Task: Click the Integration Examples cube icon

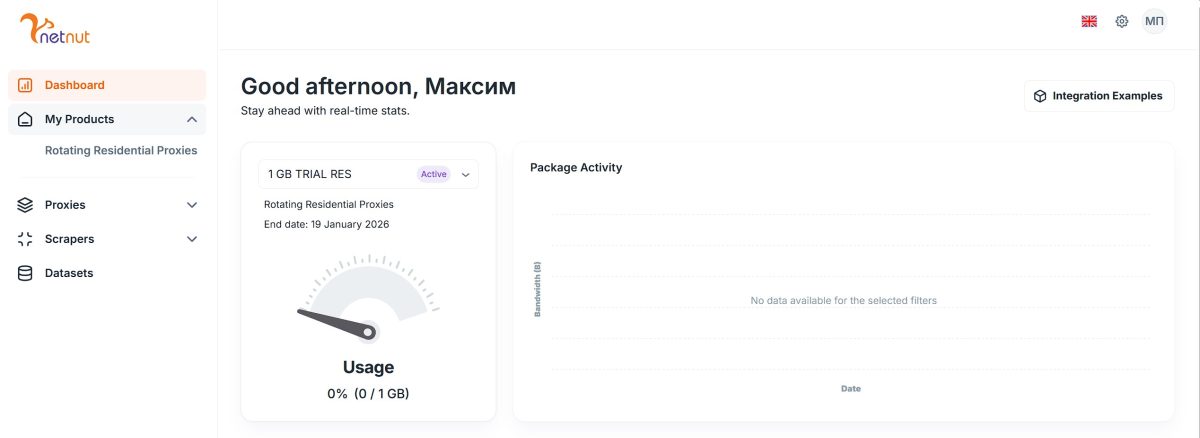Action: (1040, 96)
